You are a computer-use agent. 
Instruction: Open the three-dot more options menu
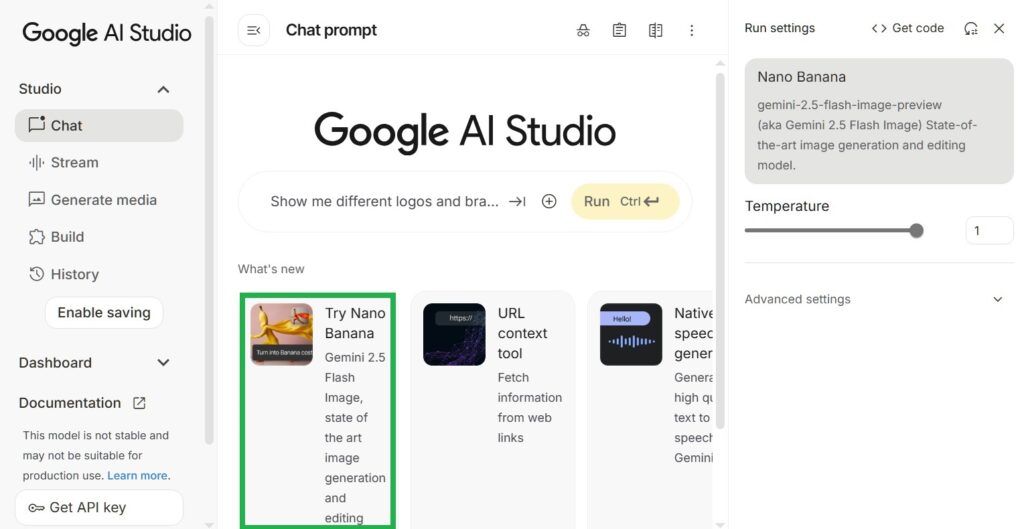(x=692, y=30)
